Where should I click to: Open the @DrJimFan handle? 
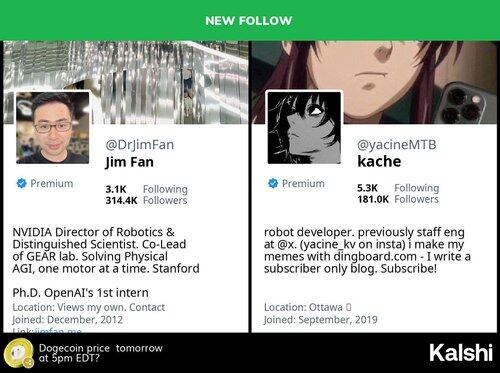click(x=140, y=145)
